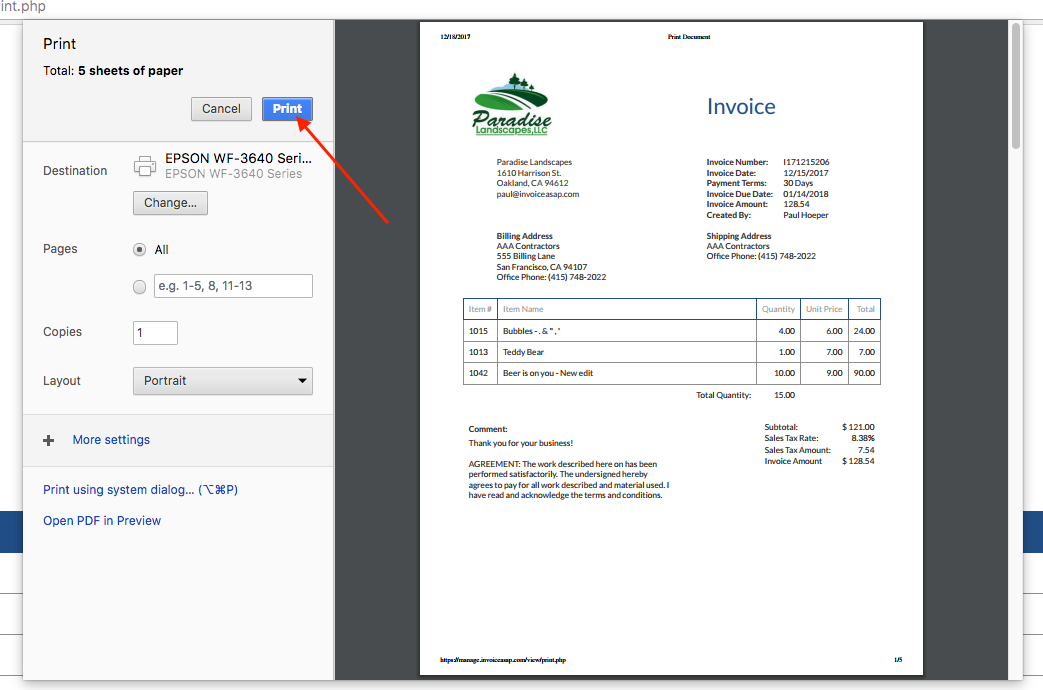Image resolution: width=1043 pixels, height=690 pixels.
Task: Open the Change... destination button
Action: [x=169, y=203]
